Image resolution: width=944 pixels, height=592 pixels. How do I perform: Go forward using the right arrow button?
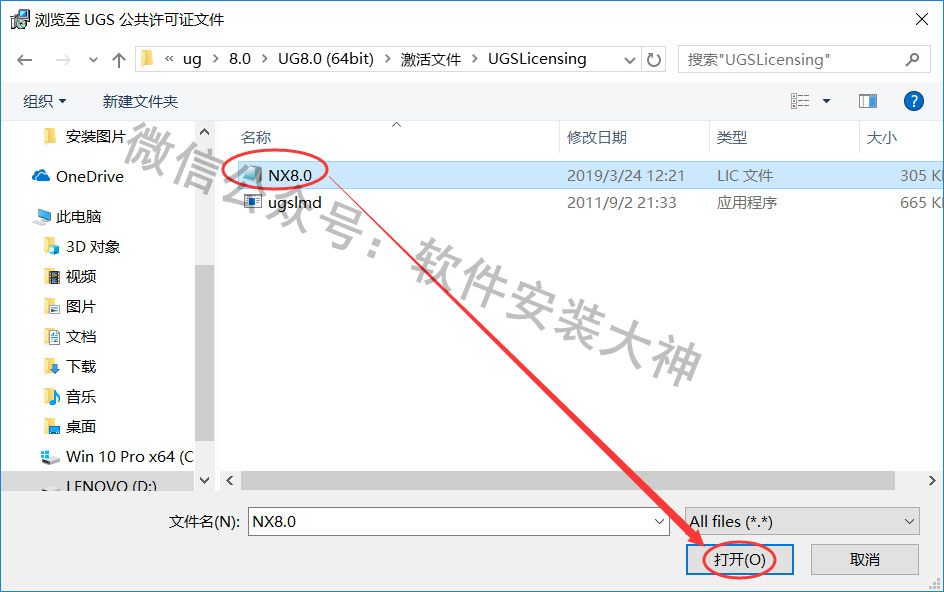click(x=63, y=60)
